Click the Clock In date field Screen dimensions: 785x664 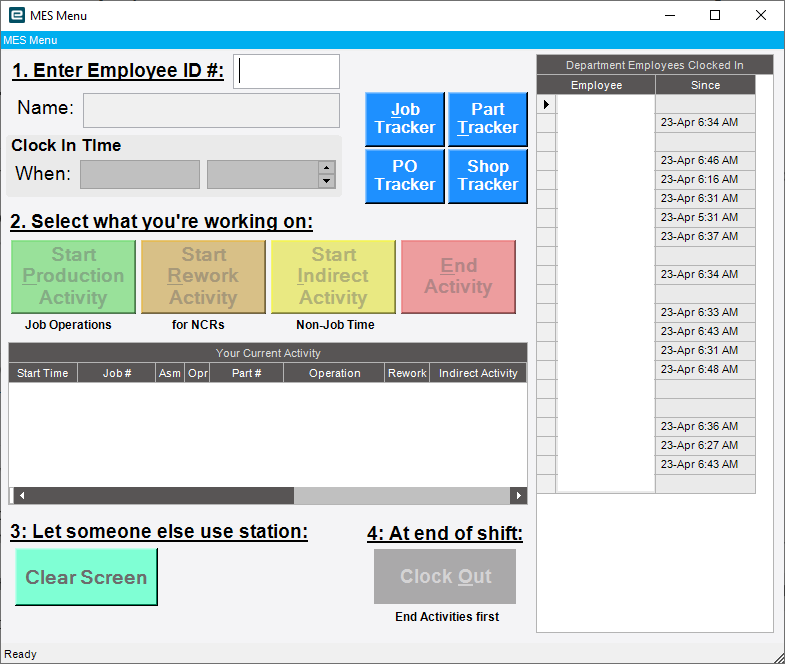(x=140, y=174)
